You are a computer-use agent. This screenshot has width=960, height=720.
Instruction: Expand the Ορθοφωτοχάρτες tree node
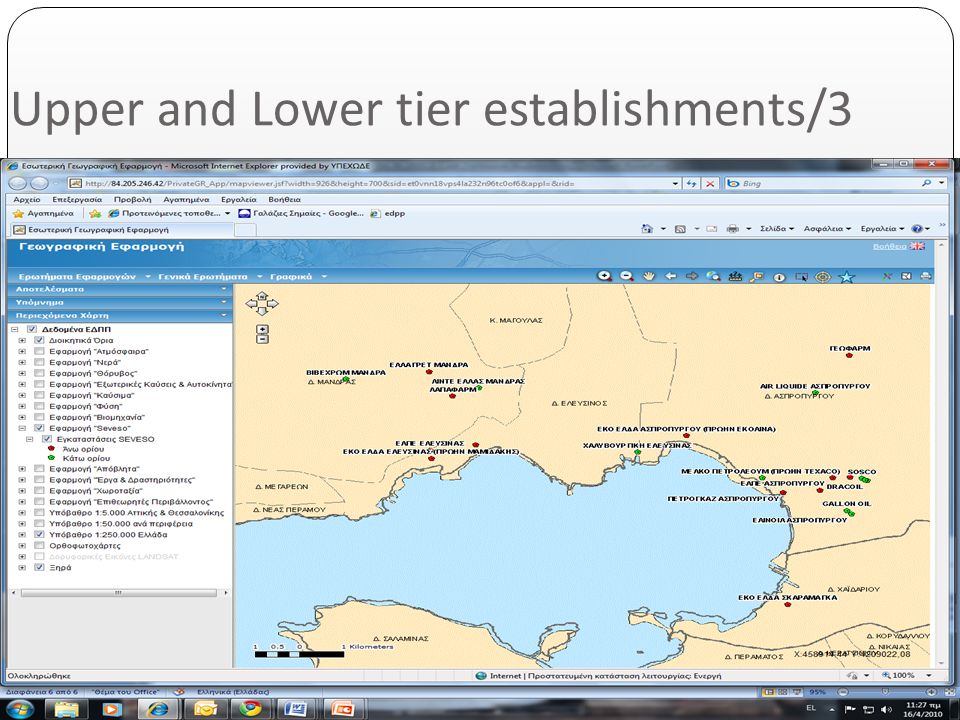coord(22,546)
